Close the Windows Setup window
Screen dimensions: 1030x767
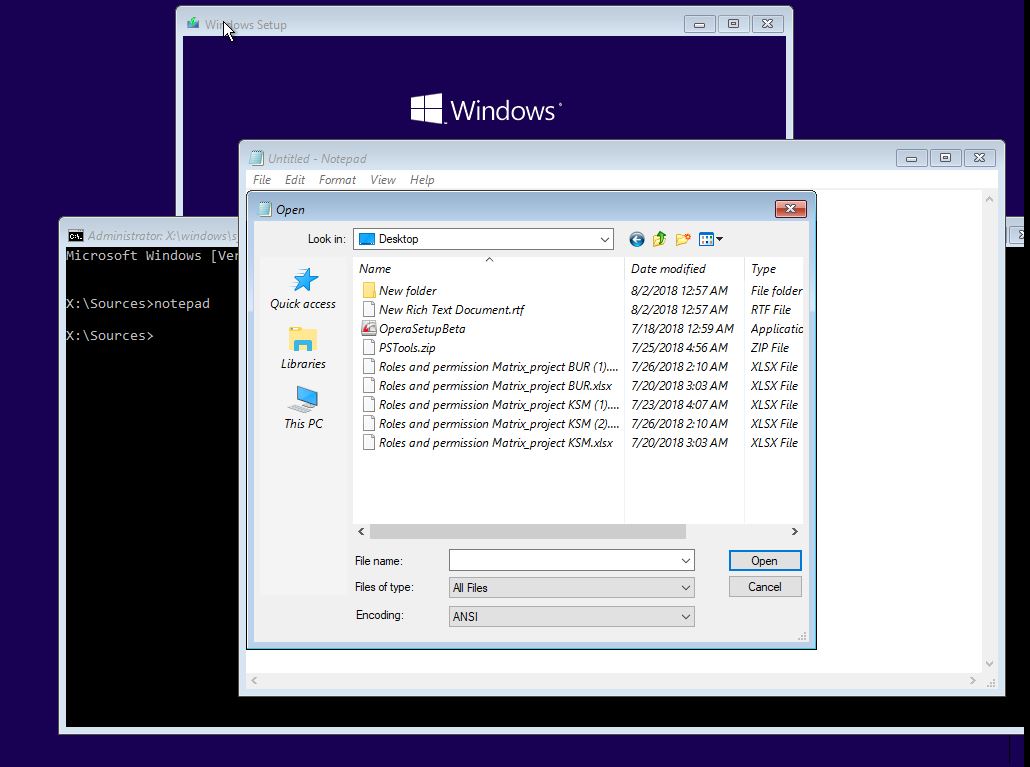[x=767, y=24]
